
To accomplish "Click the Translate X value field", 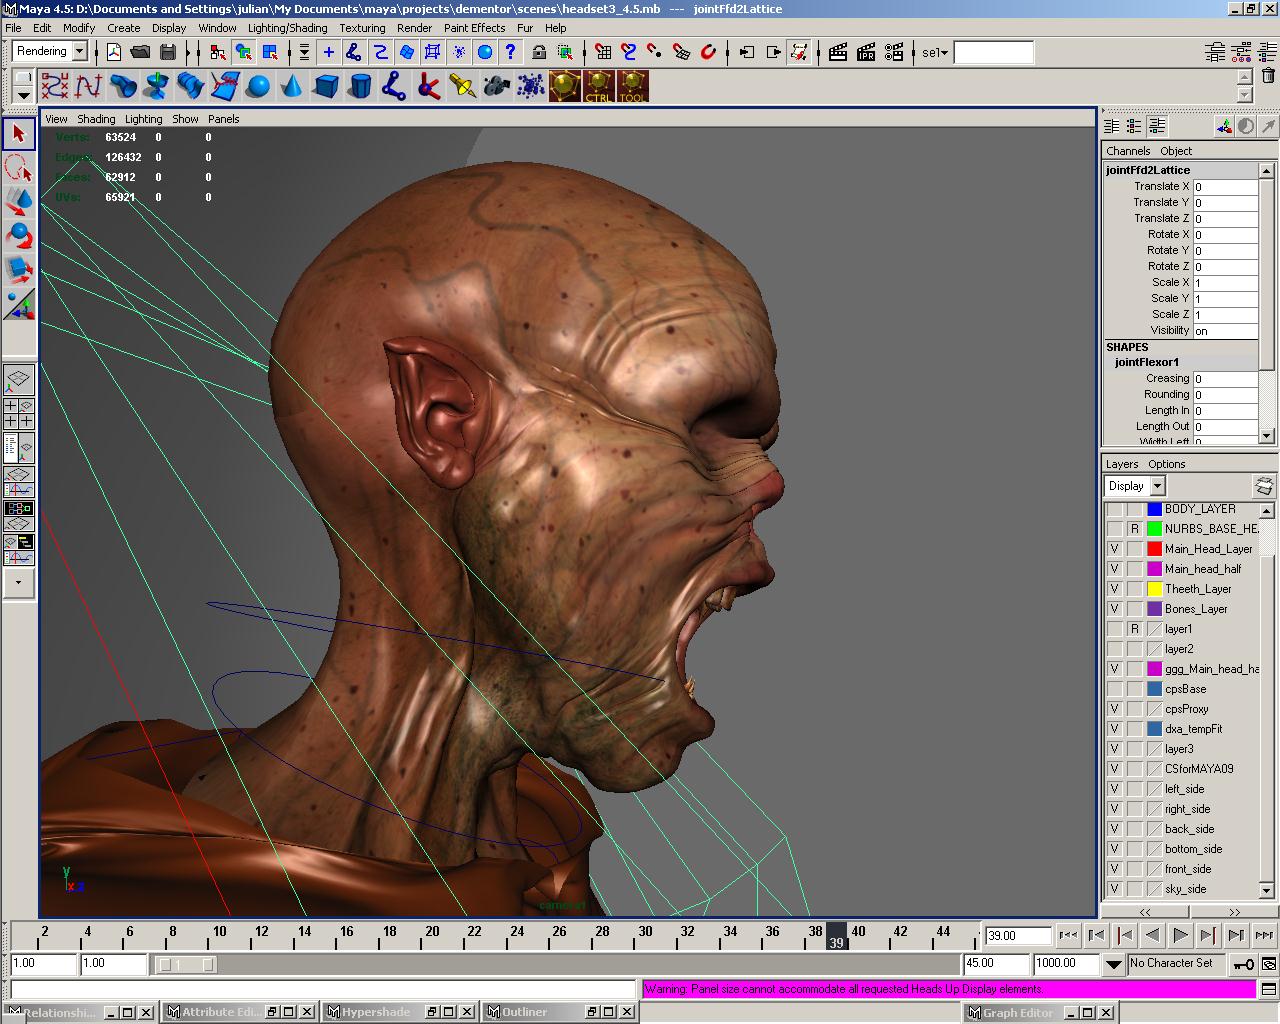I will (x=1224, y=187).
